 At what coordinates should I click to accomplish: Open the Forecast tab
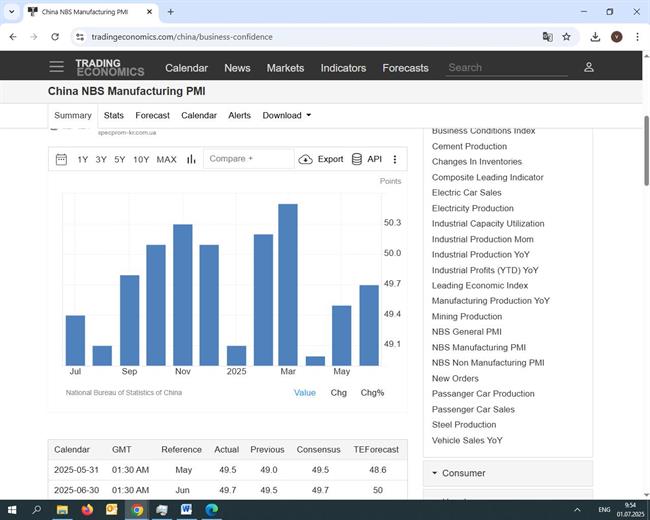click(x=153, y=115)
